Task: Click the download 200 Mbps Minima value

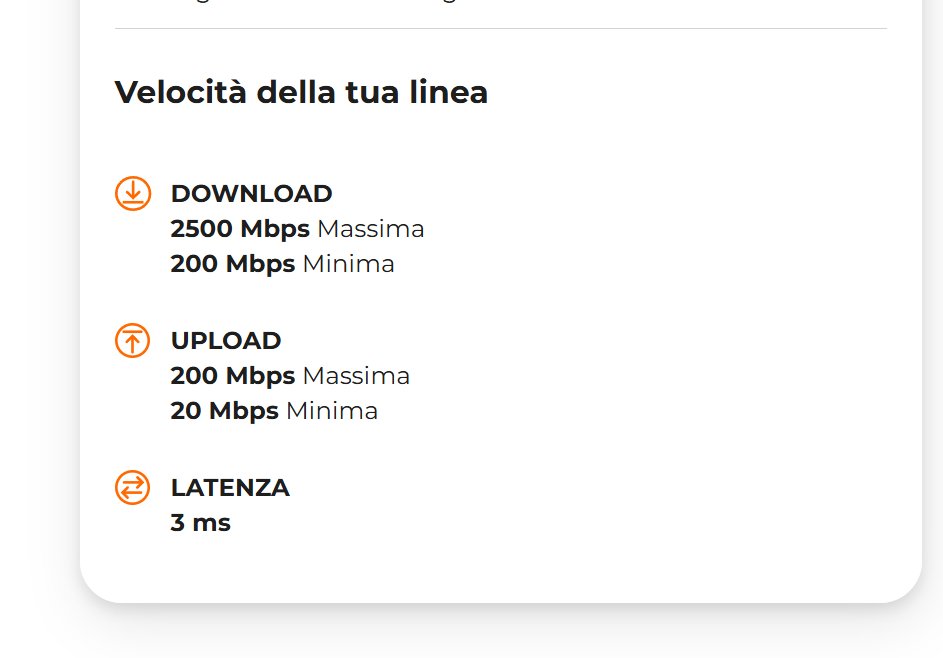Action: click(283, 264)
